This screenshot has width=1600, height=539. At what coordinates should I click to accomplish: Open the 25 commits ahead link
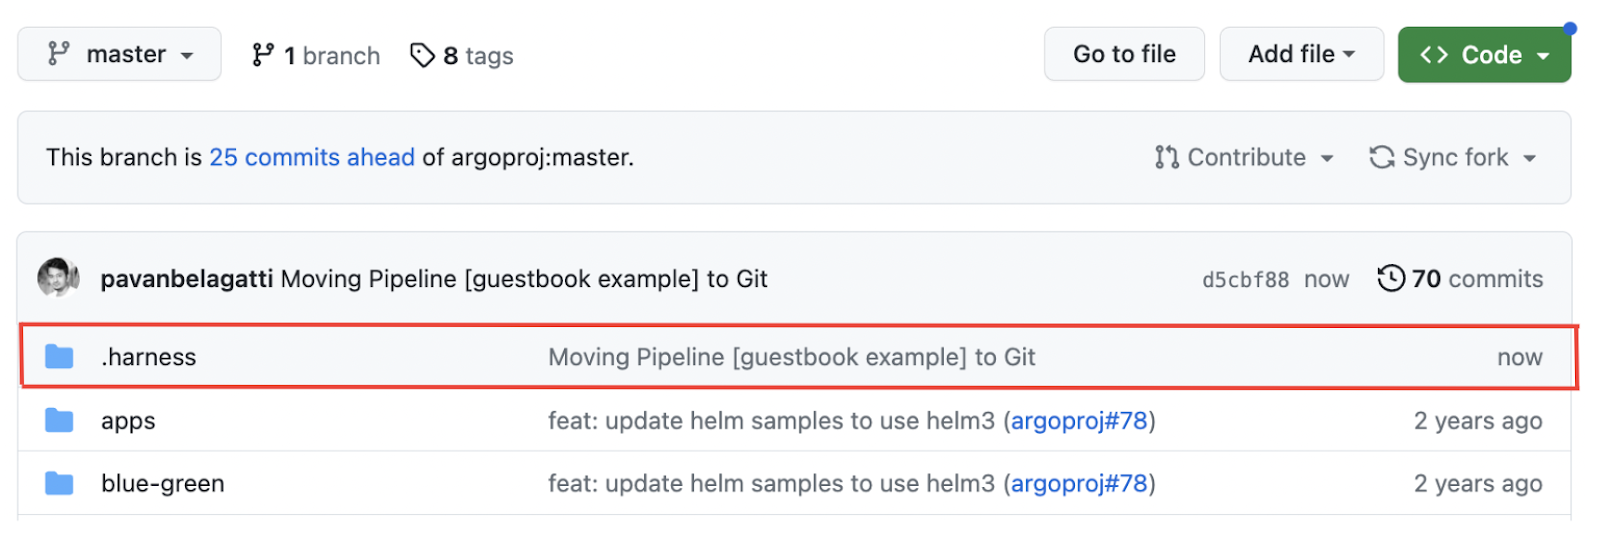click(x=312, y=157)
